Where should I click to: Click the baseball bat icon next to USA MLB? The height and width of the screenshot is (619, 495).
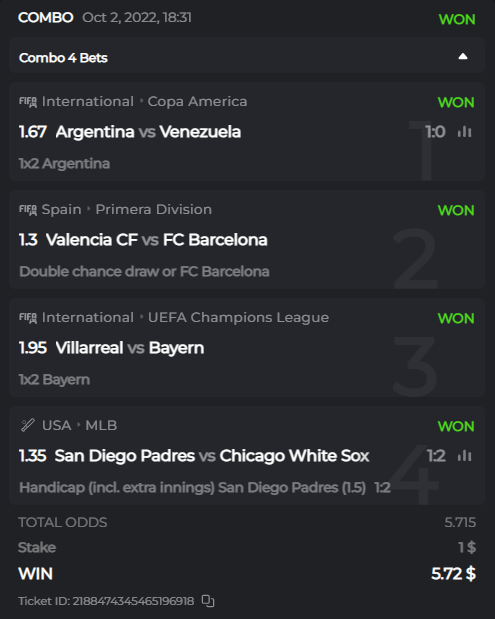tap(28, 426)
